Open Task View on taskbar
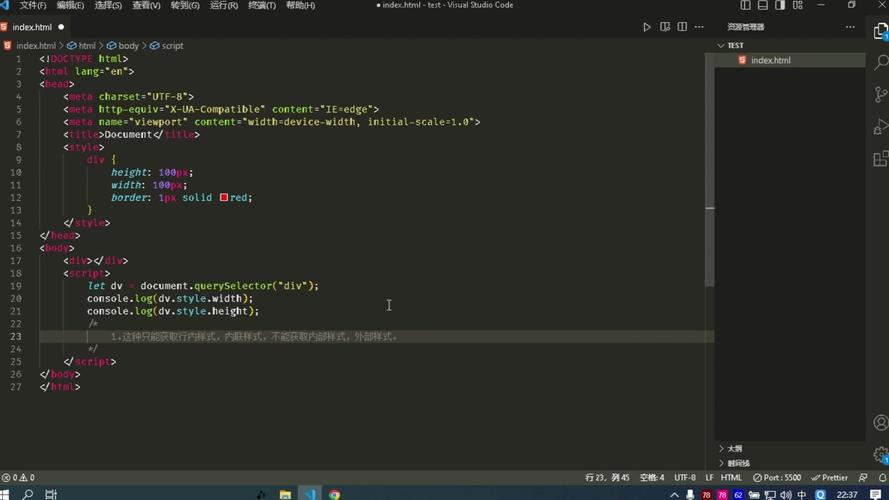889x500 pixels. point(51,494)
